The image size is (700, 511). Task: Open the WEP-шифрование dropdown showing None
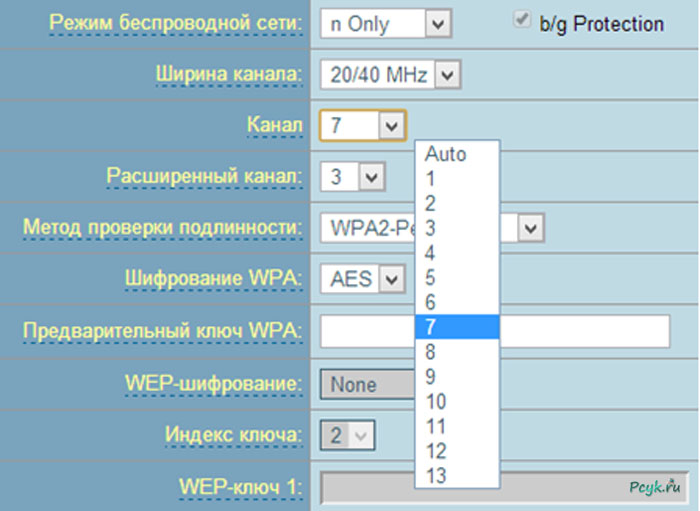pos(368,384)
